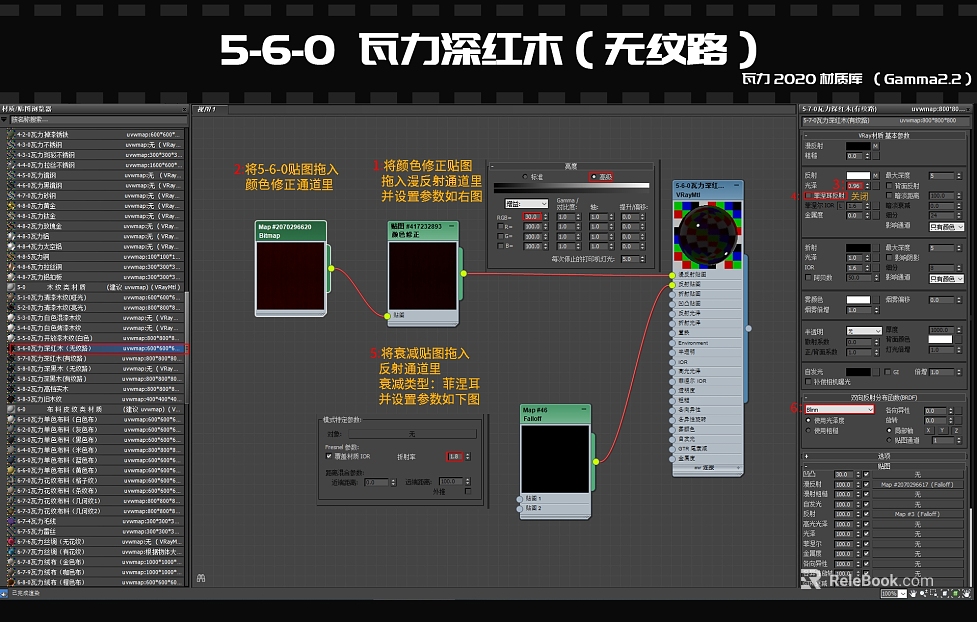
Task: Enable the GI checkbox next to self-illumination
Action: [x=887, y=372]
